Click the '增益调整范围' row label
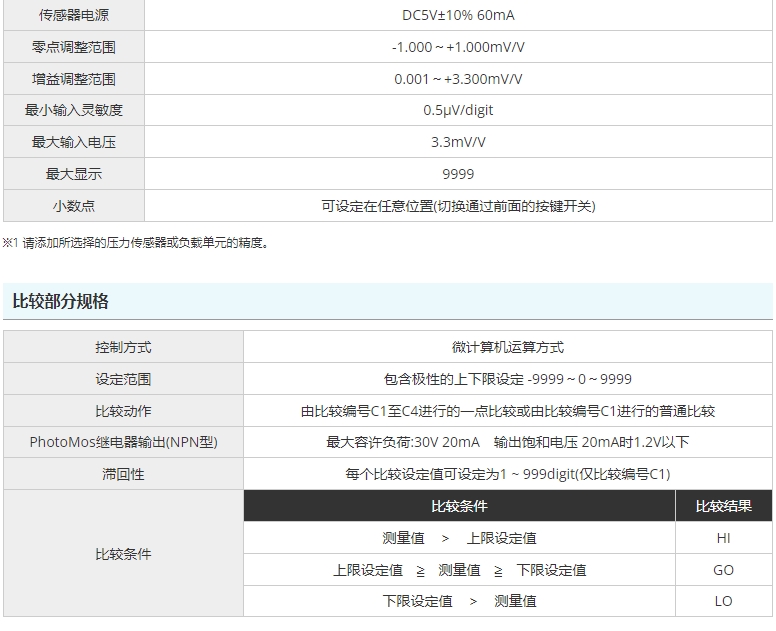This screenshot has width=776, height=631. tap(74, 79)
